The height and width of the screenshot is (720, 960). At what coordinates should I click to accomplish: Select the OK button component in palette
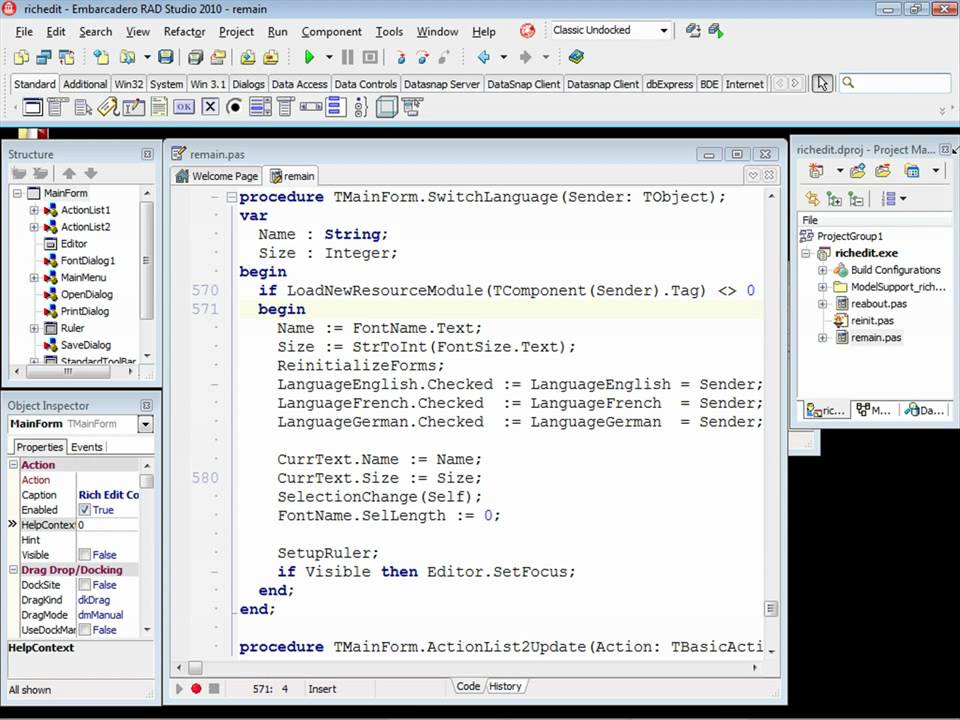click(x=184, y=107)
